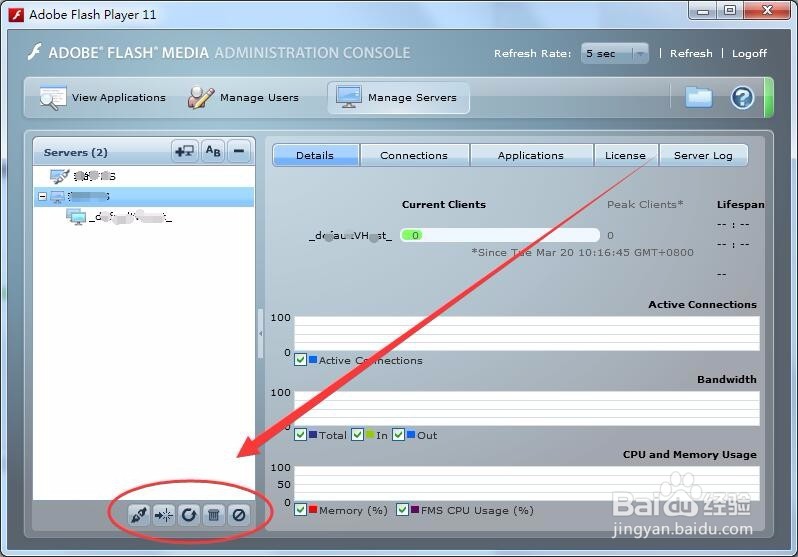Switch to the Connections tab
Screen dimensions: 798x557
point(414,155)
